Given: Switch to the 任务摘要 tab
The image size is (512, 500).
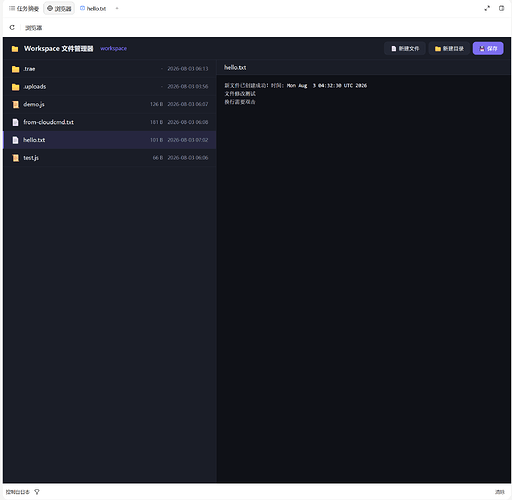Looking at the screenshot, I should pyautogui.click(x=24, y=8).
